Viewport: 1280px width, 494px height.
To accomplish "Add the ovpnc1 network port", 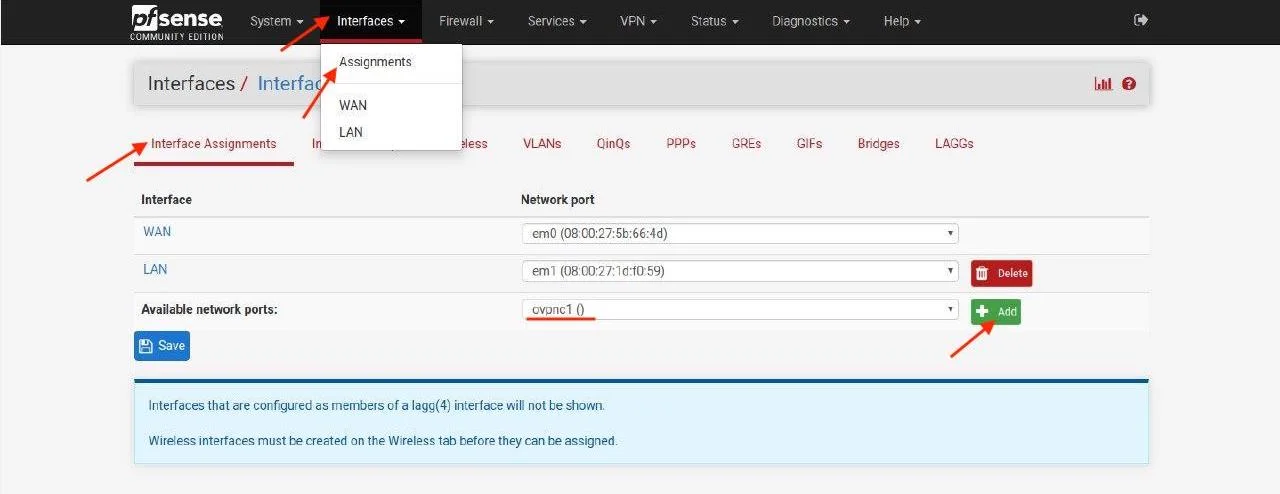I will pos(995,311).
